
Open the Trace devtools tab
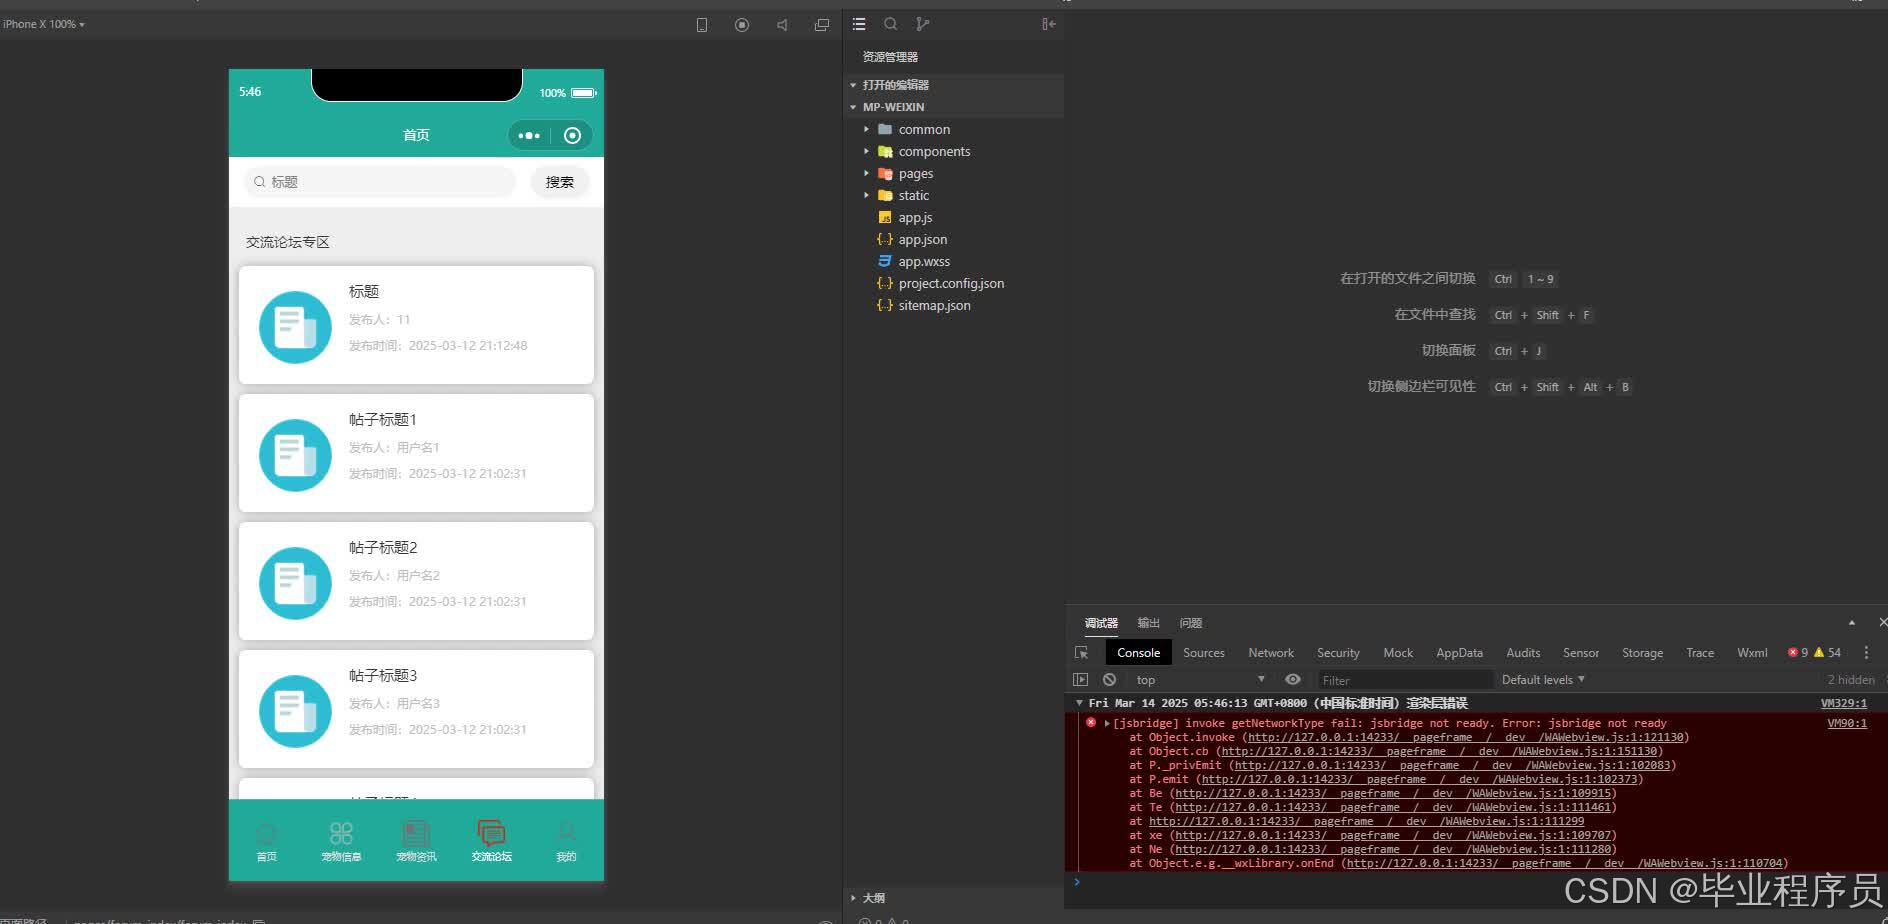1700,652
